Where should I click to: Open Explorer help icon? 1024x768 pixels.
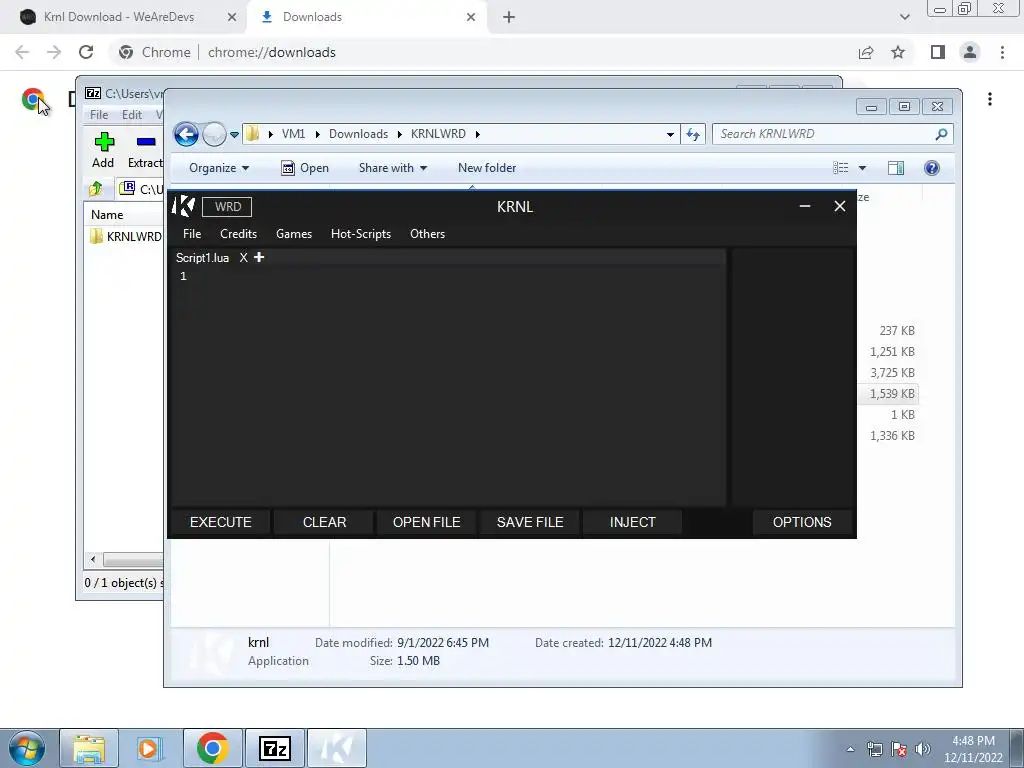pos(932,168)
